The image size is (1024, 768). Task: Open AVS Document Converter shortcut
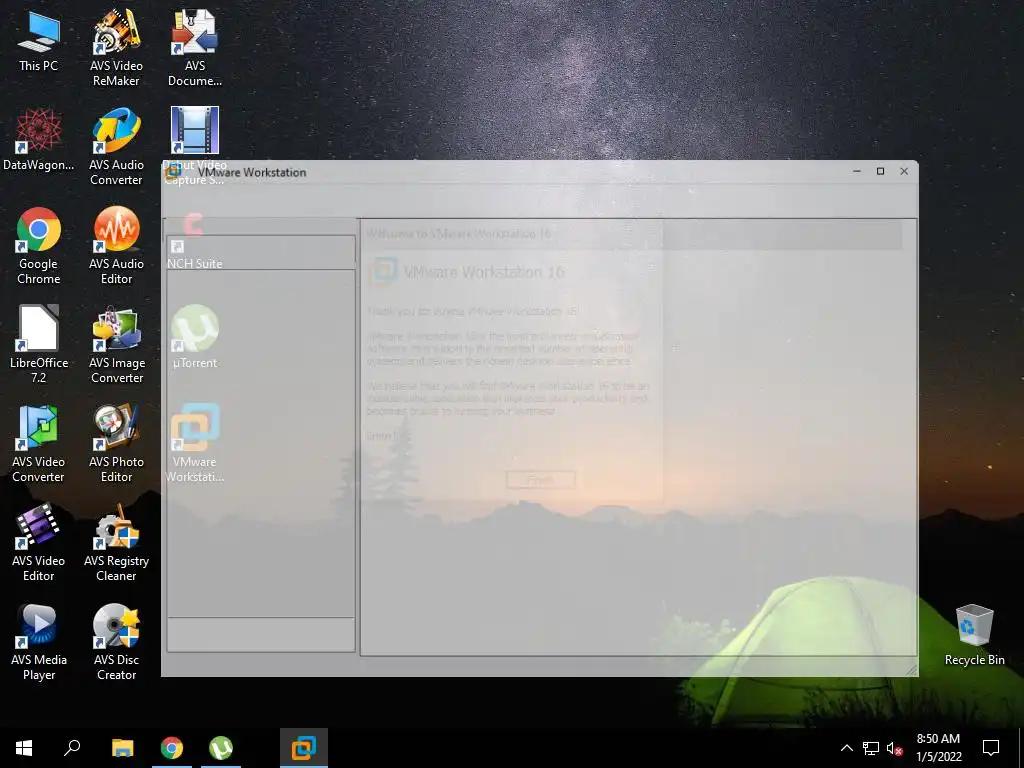tap(195, 47)
